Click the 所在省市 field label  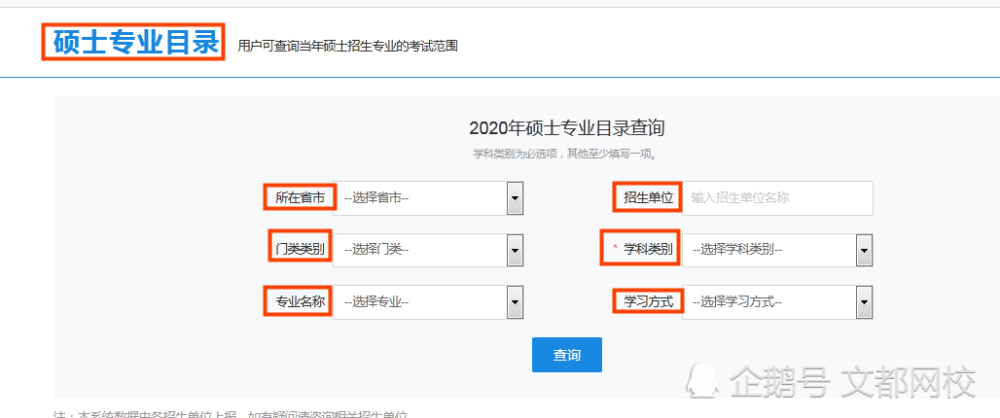pyautogui.click(x=300, y=198)
